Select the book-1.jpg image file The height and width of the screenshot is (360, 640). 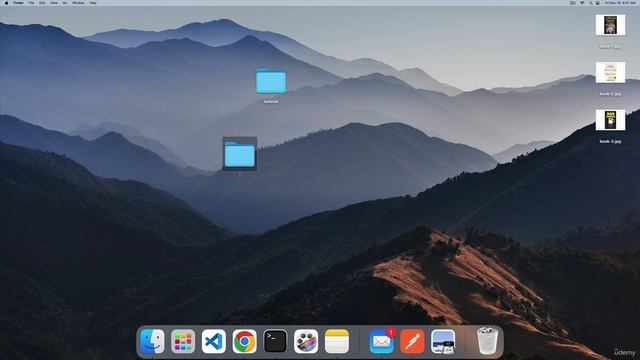click(610, 25)
